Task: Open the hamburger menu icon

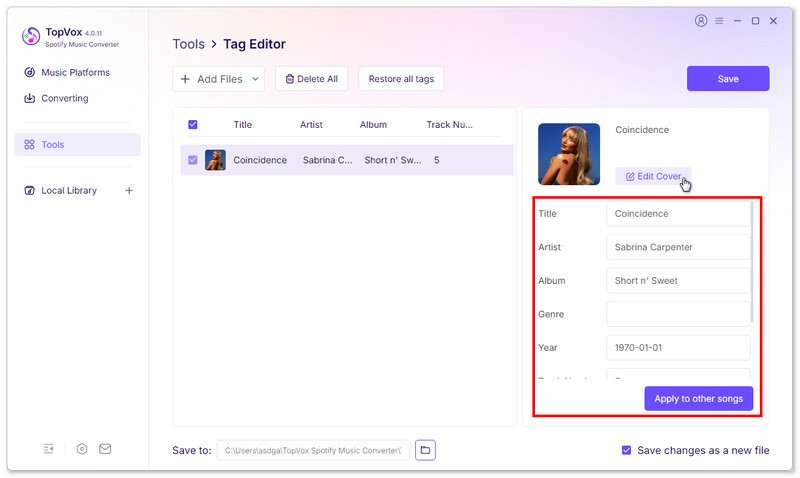Action: click(719, 21)
